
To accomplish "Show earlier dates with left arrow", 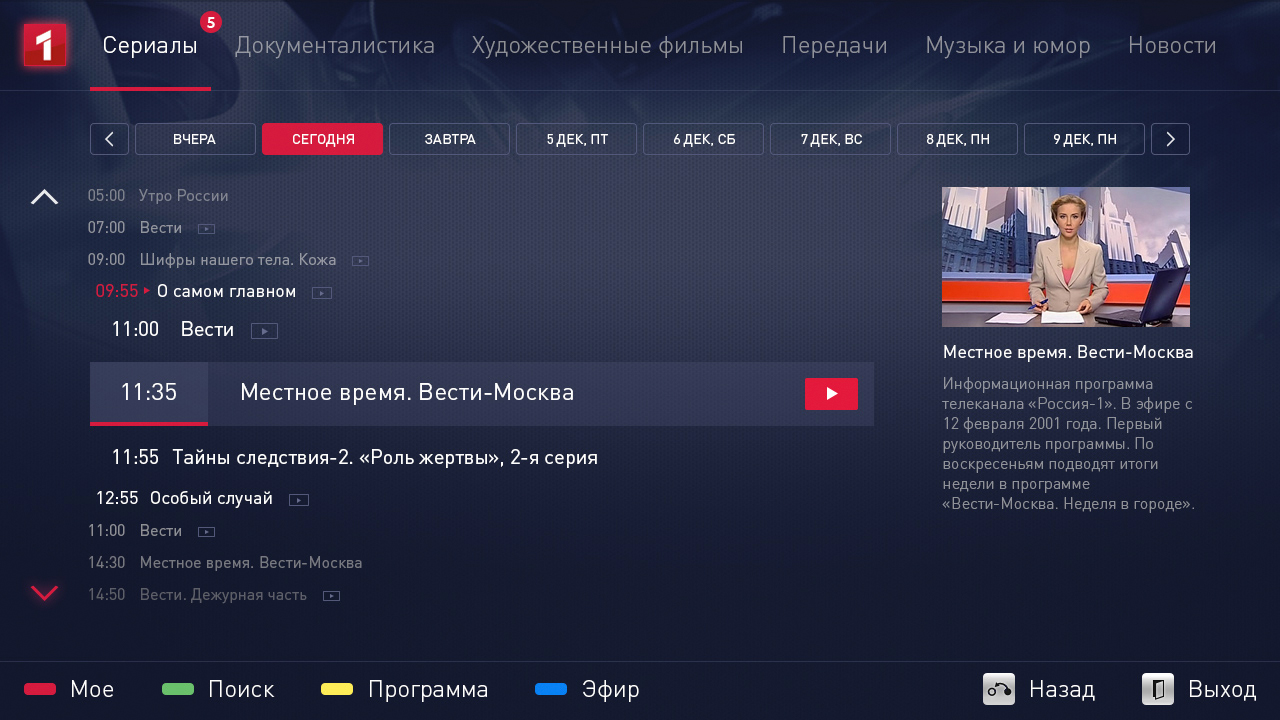I will (x=109, y=139).
